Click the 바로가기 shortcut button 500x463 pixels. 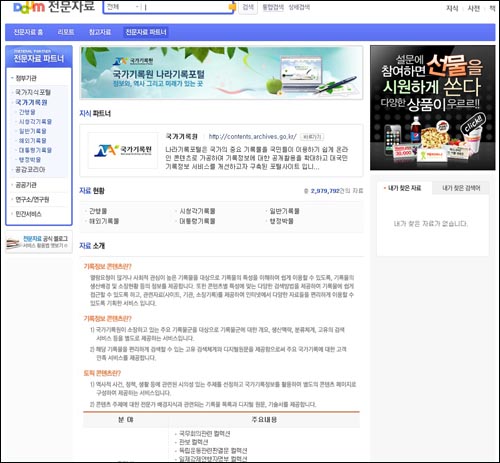312,137
